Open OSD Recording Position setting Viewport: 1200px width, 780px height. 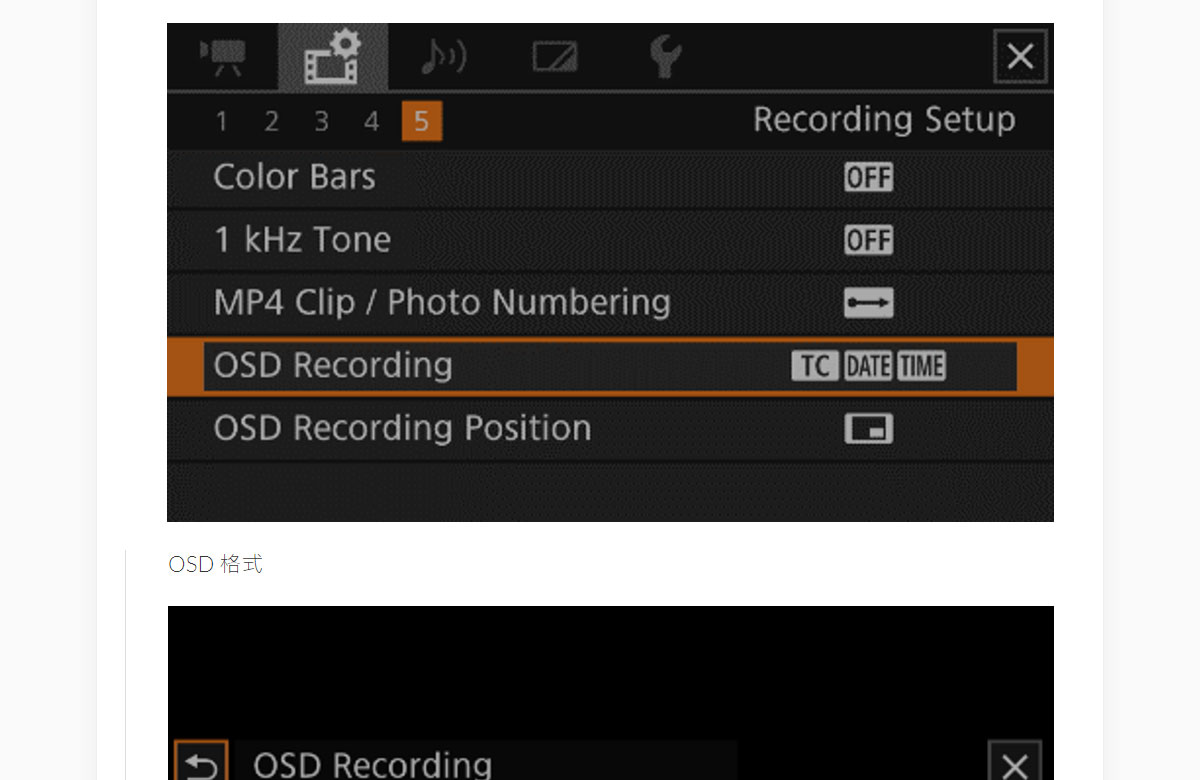[x=402, y=429]
